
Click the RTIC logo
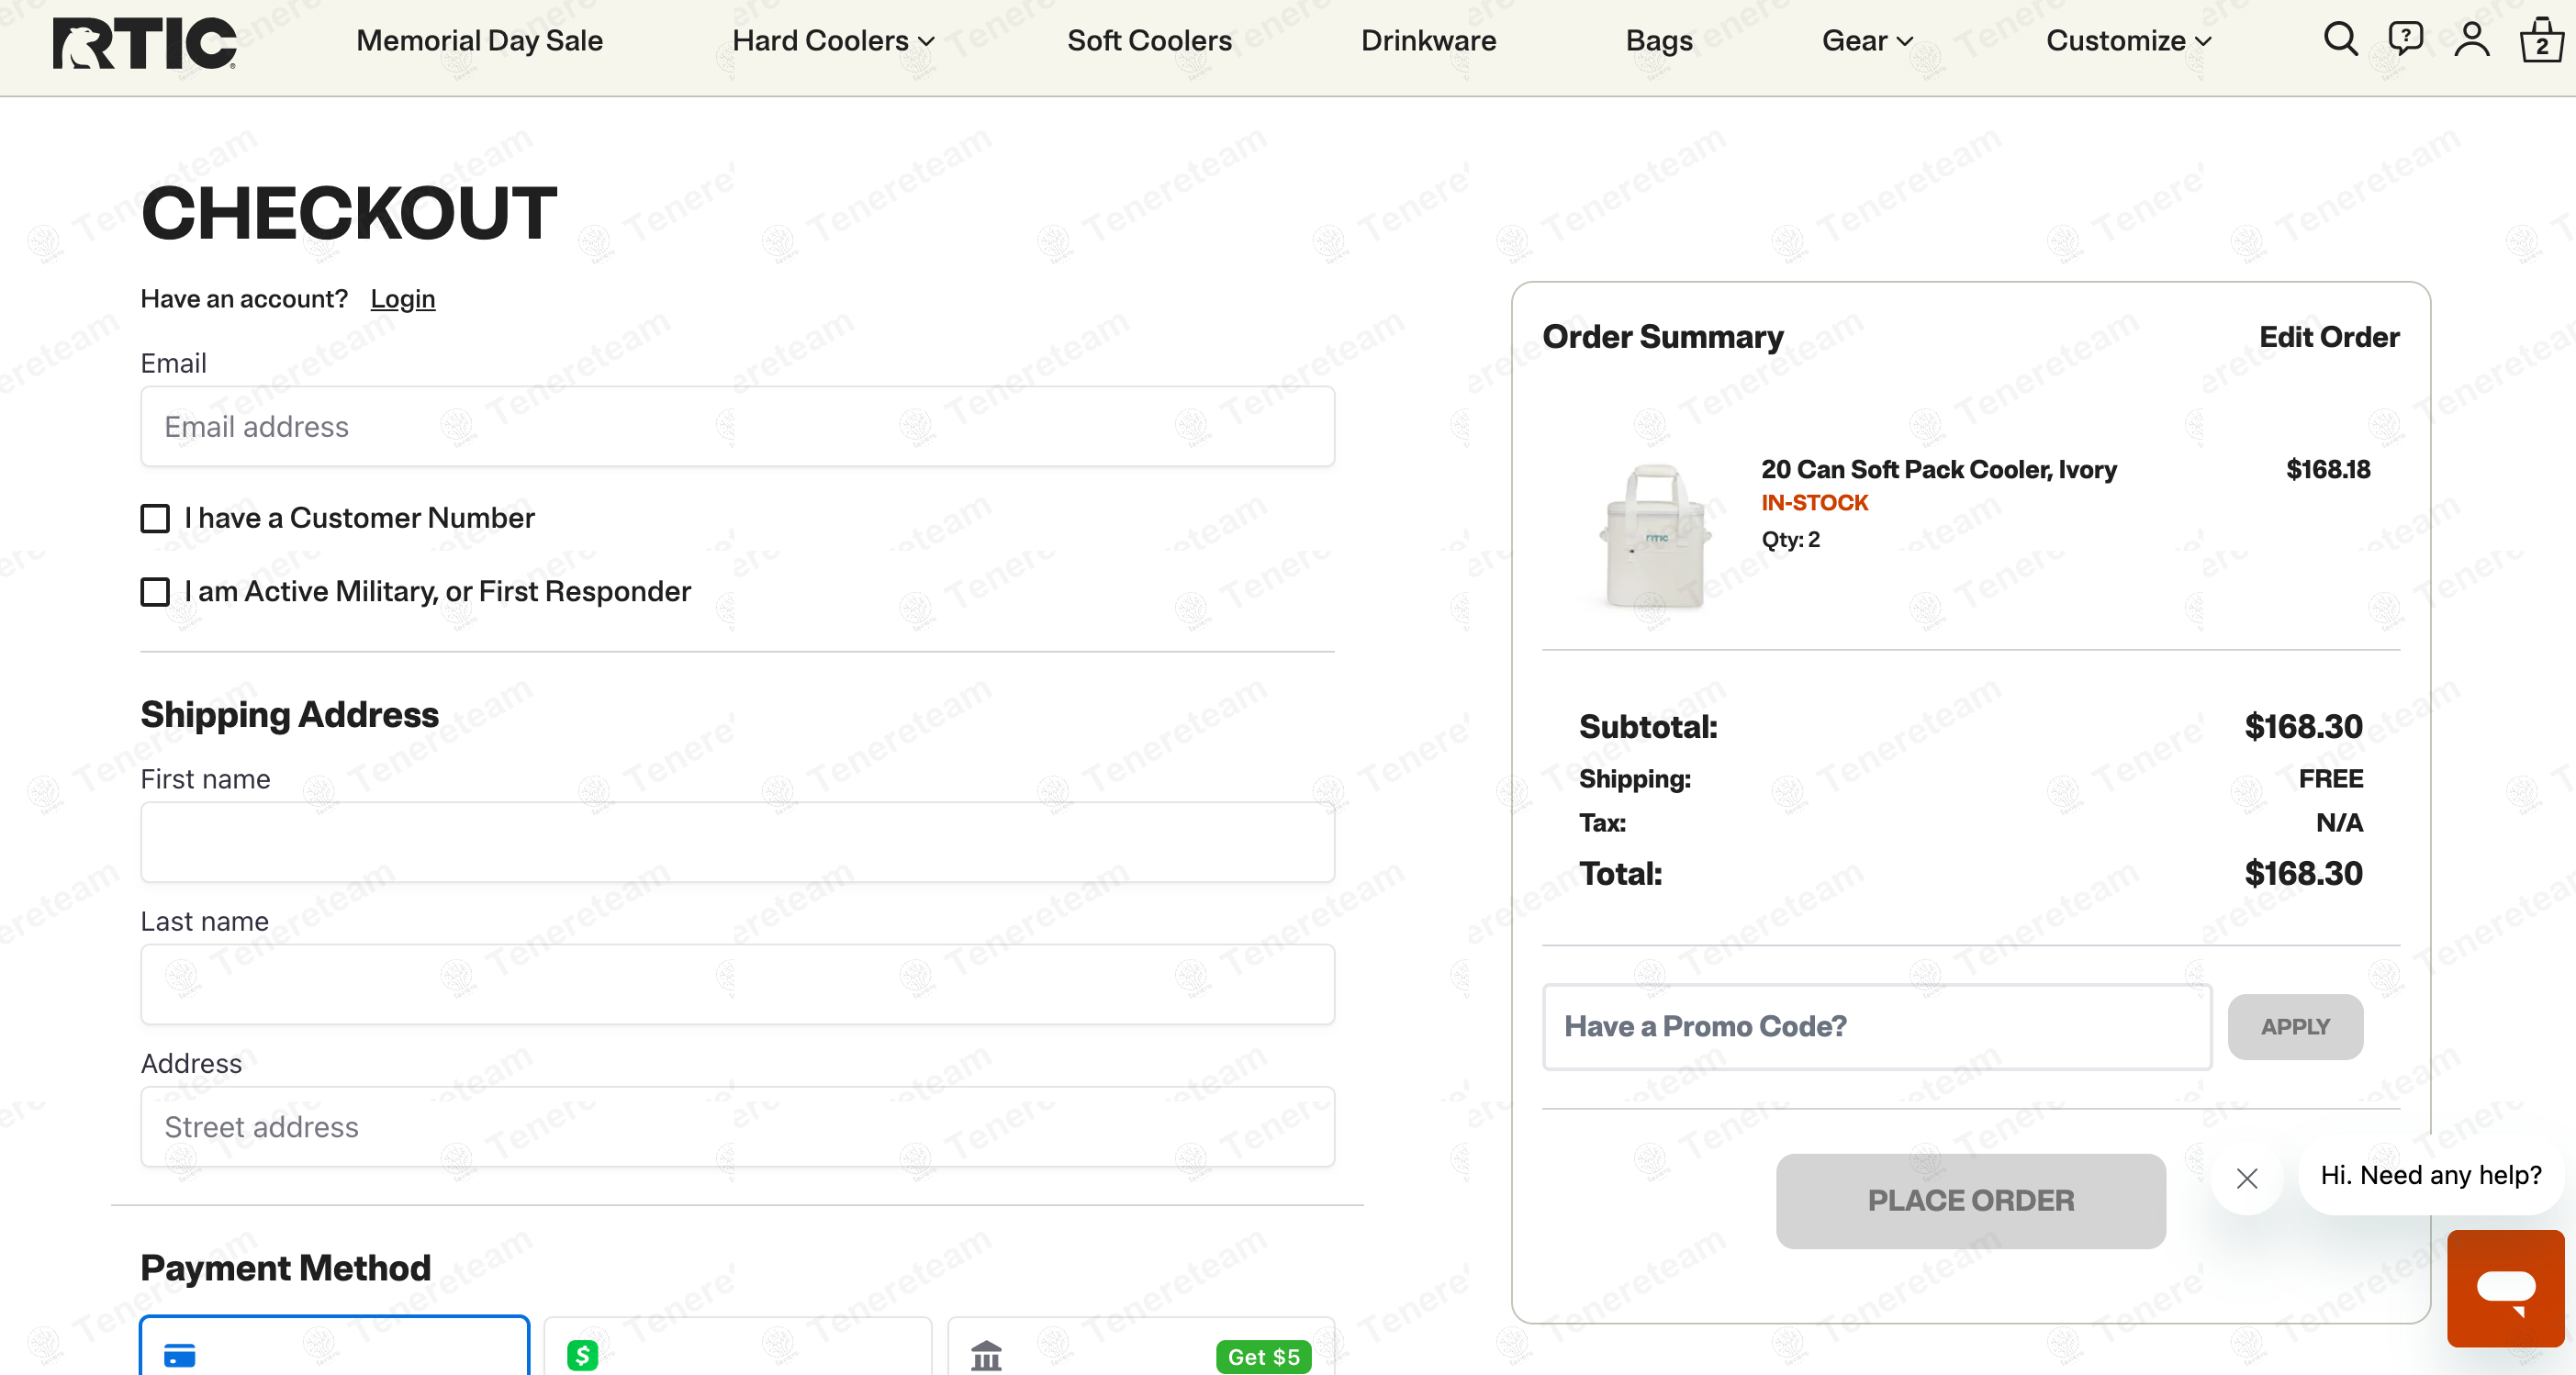tap(144, 42)
